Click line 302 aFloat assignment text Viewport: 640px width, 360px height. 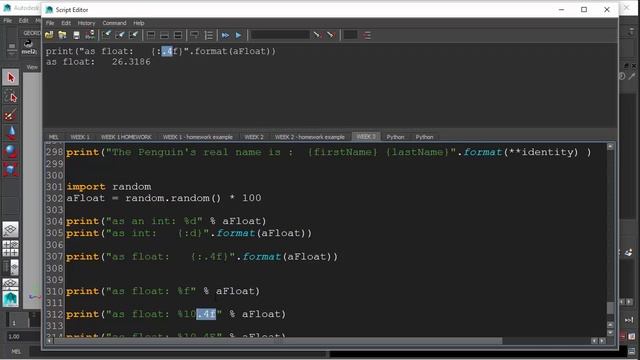[164, 198]
